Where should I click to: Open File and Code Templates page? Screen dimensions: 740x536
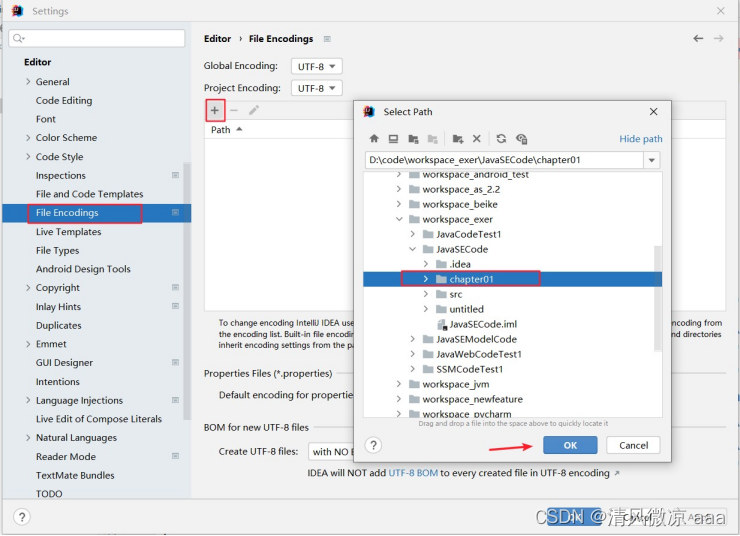click(x=89, y=194)
